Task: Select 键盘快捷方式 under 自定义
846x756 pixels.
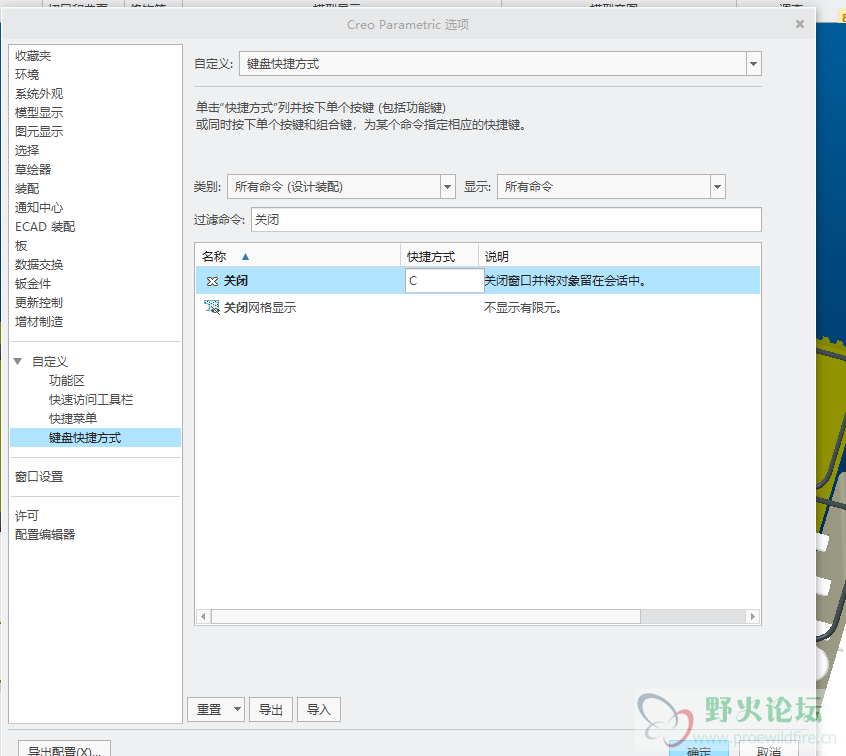Action: 95,438
